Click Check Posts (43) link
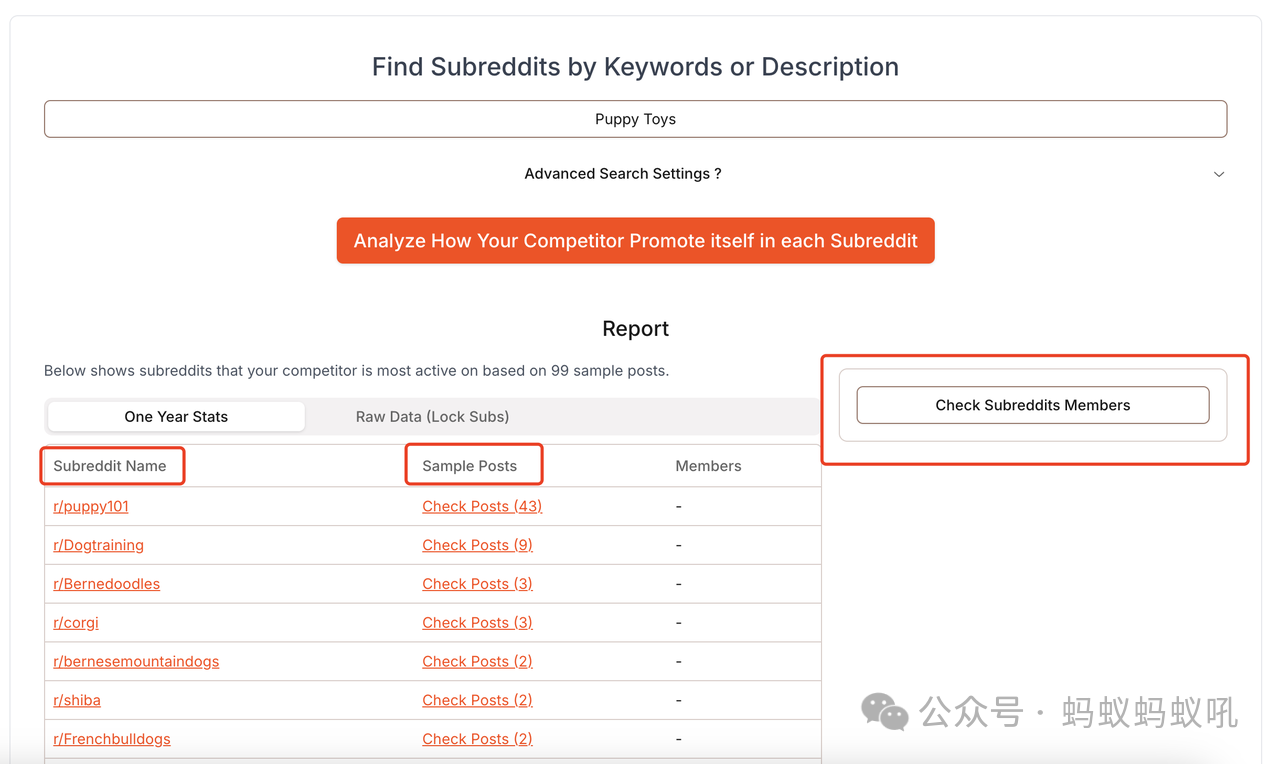Image resolution: width=1280 pixels, height=764 pixels. [482, 506]
